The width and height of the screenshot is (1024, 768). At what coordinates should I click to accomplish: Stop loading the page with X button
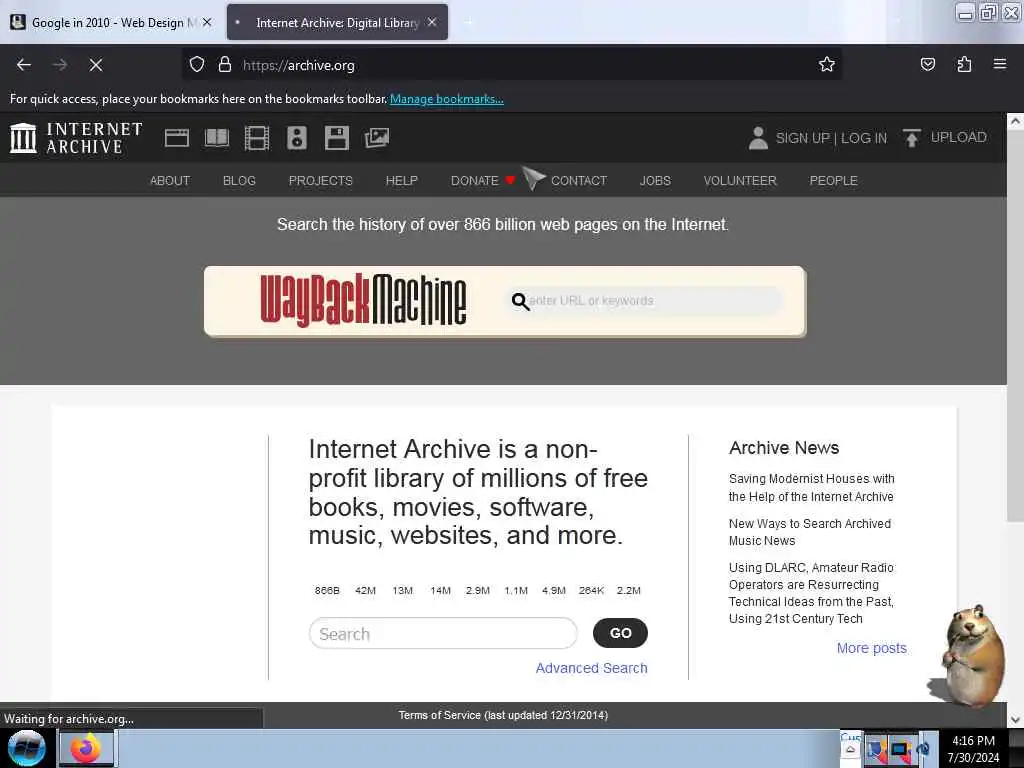[96, 65]
